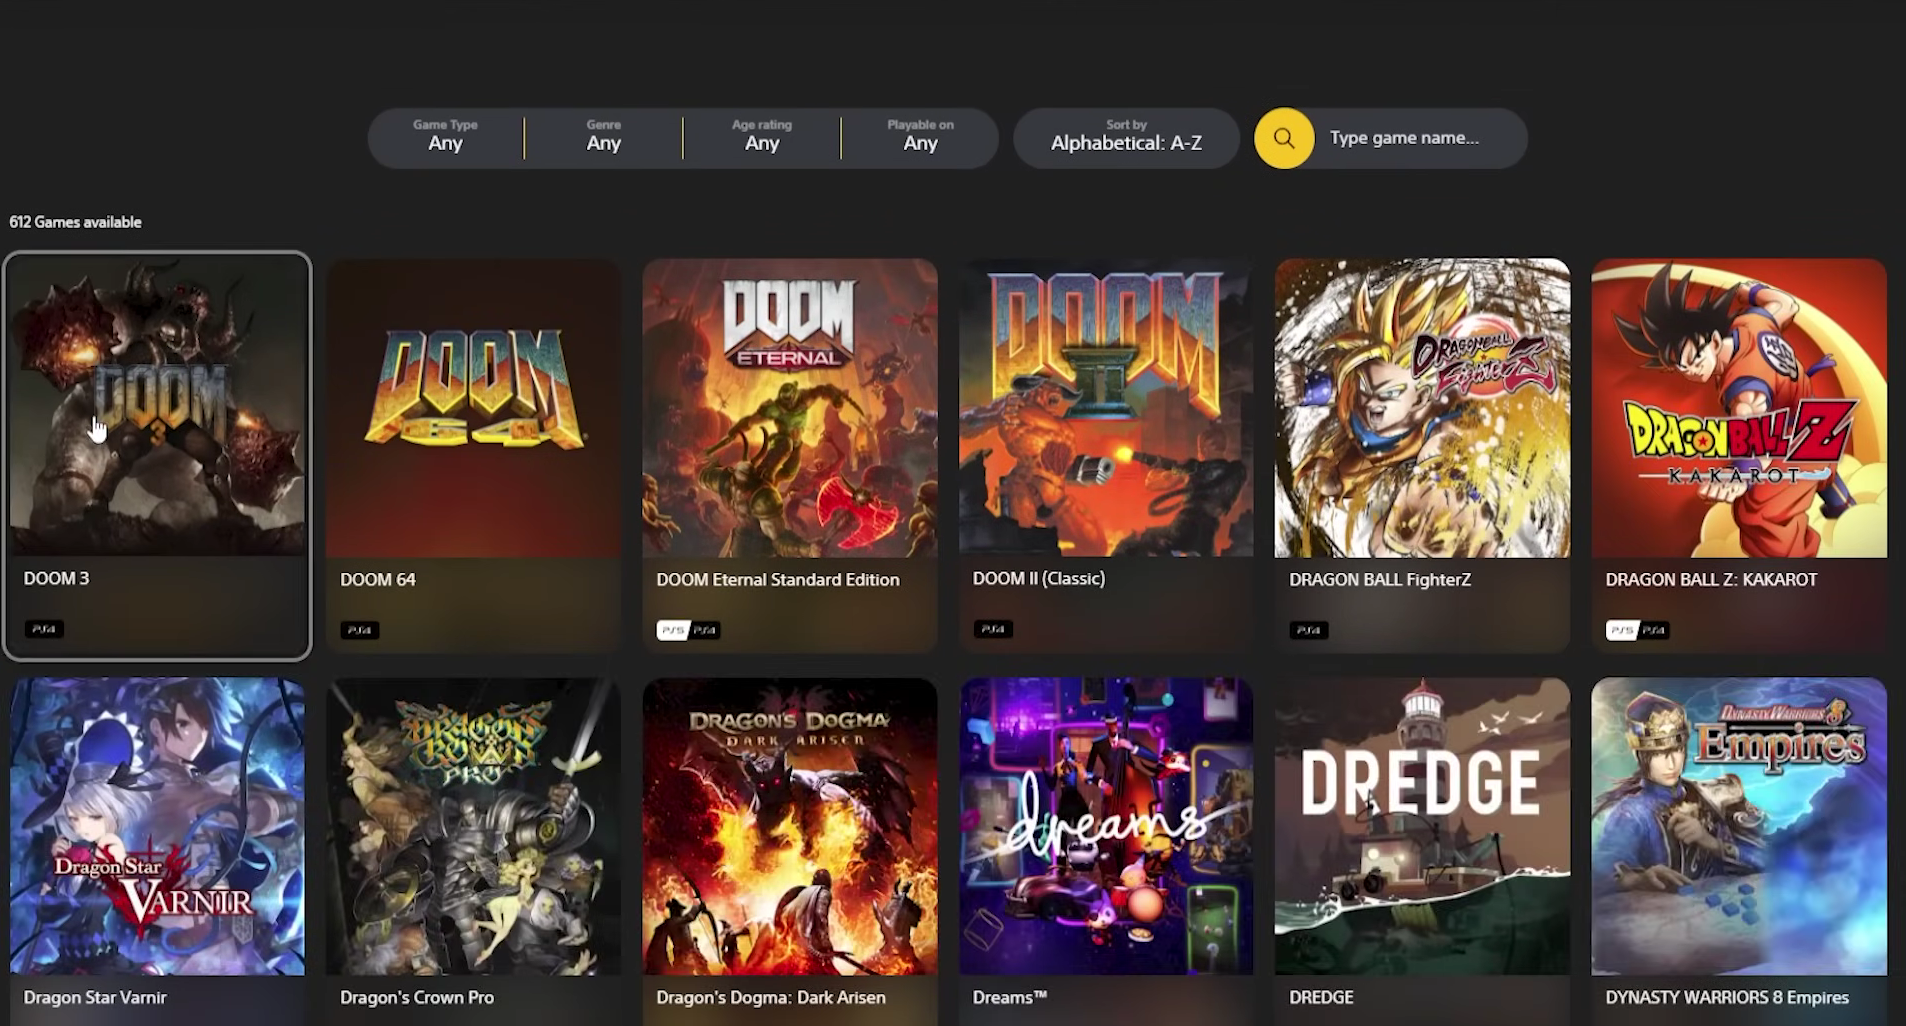Click the "DOOM 3" title text

57,578
